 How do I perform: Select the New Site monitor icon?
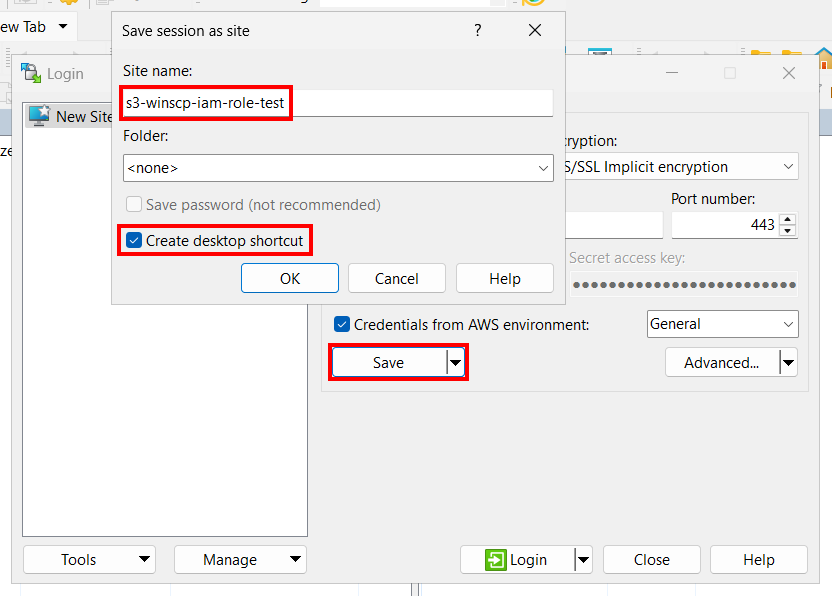click(x=40, y=116)
